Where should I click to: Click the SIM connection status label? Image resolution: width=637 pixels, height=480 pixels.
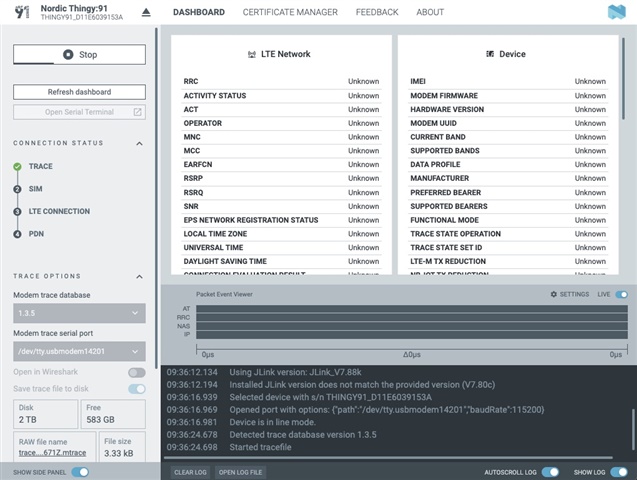pyautogui.click(x=35, y=189)
